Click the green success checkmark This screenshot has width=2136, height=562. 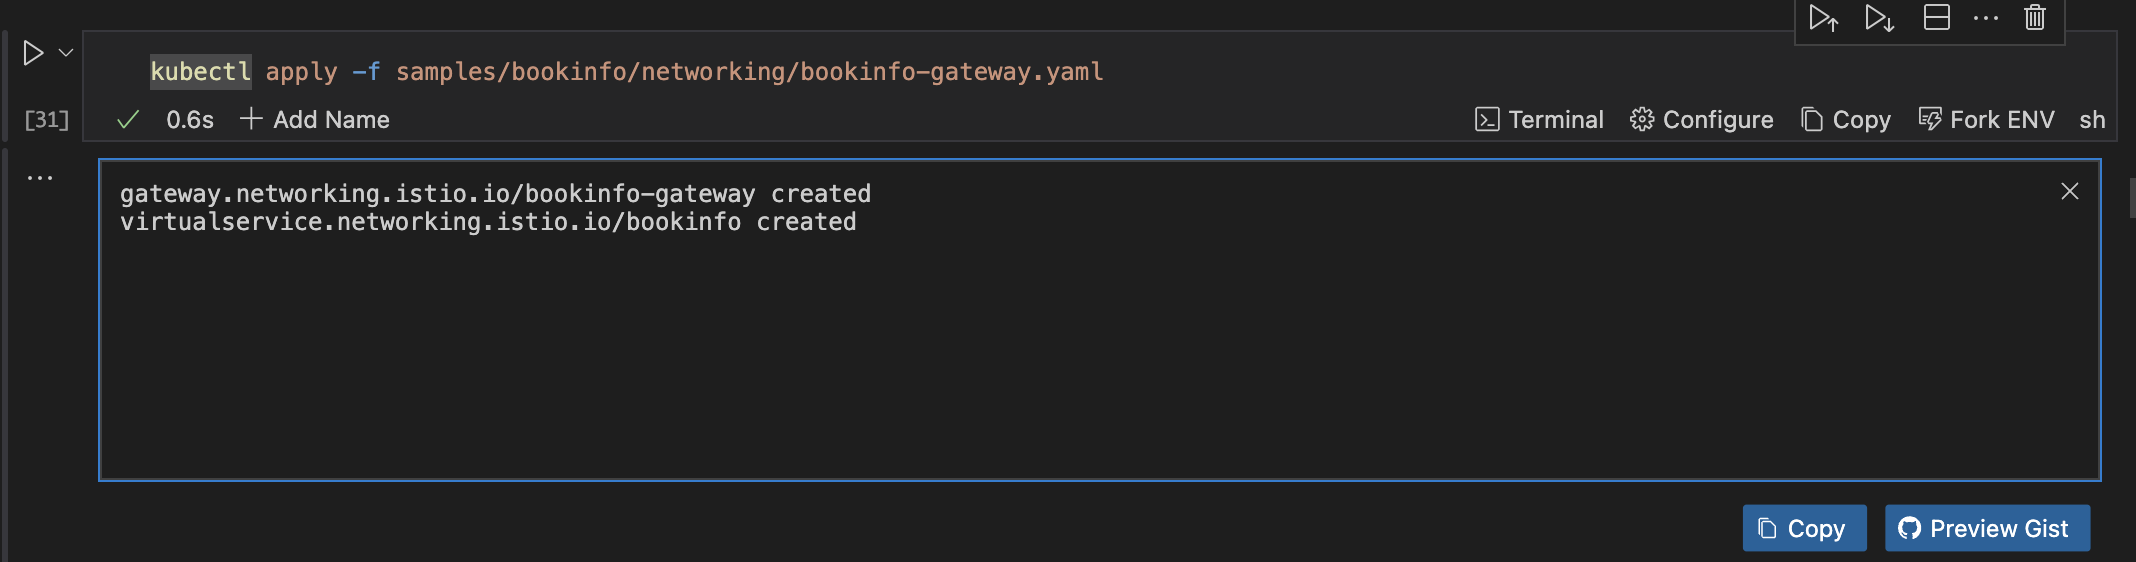pos(128,120)
